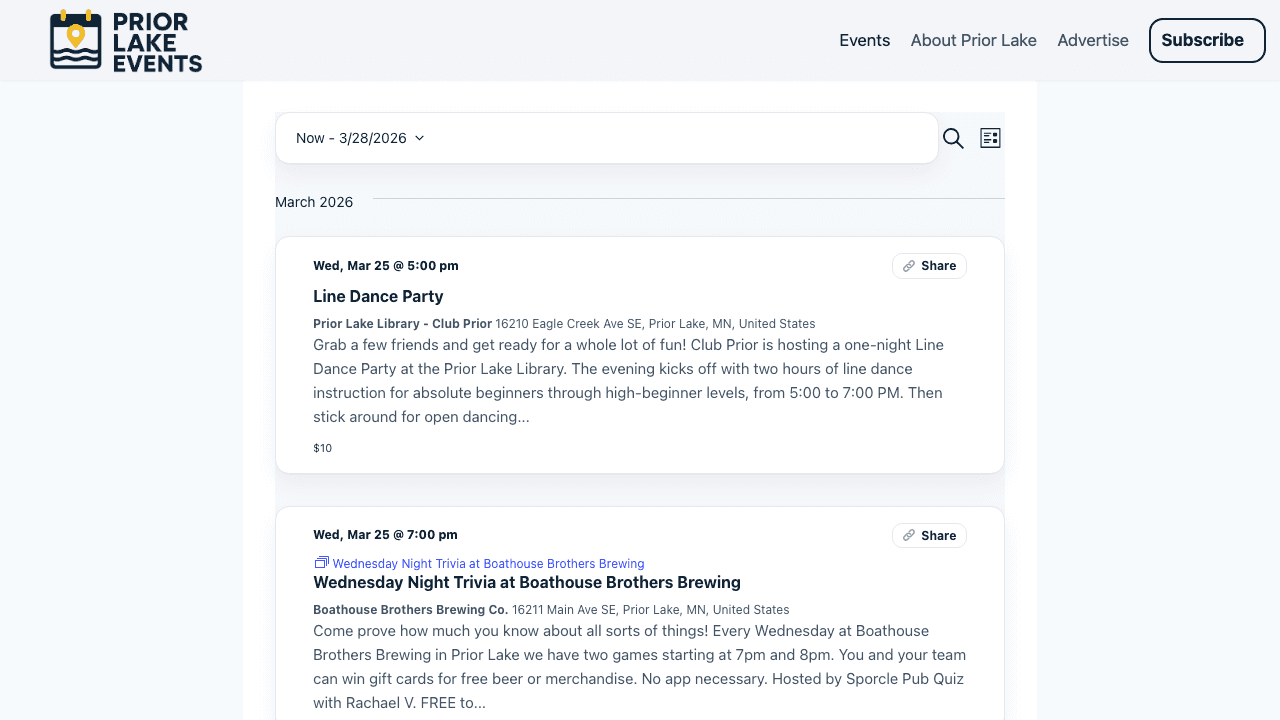Select the magnifying glass next to date filter
This screenshot has height=720, width=1280.
(x=952, y=138)
